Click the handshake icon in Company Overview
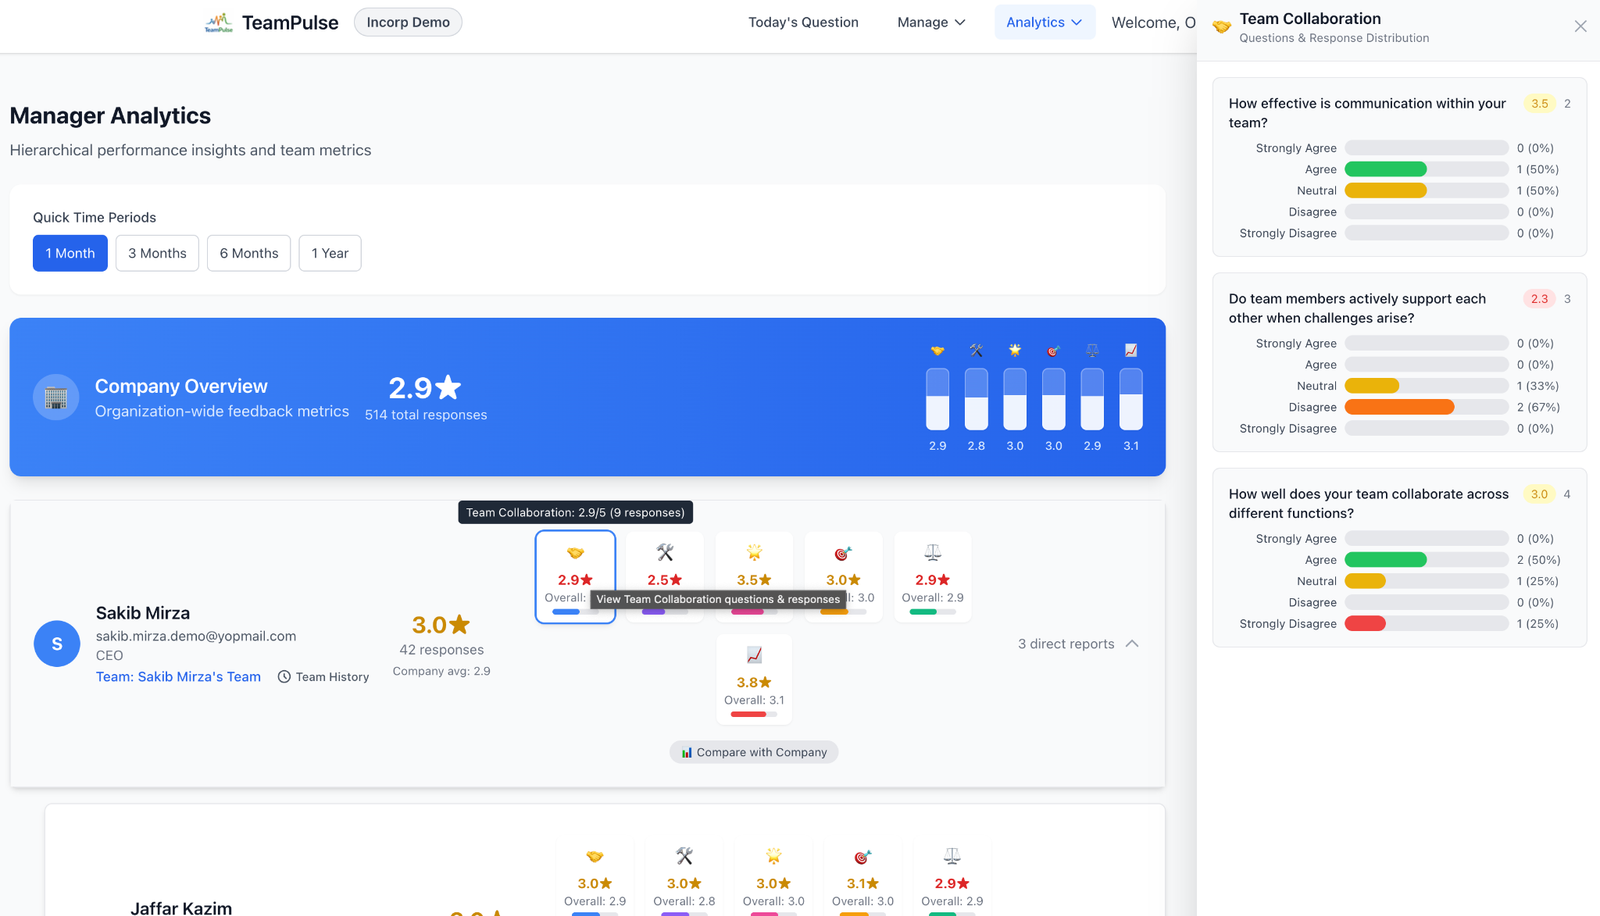Screen dimensions: 1600x916 [937, 351]
